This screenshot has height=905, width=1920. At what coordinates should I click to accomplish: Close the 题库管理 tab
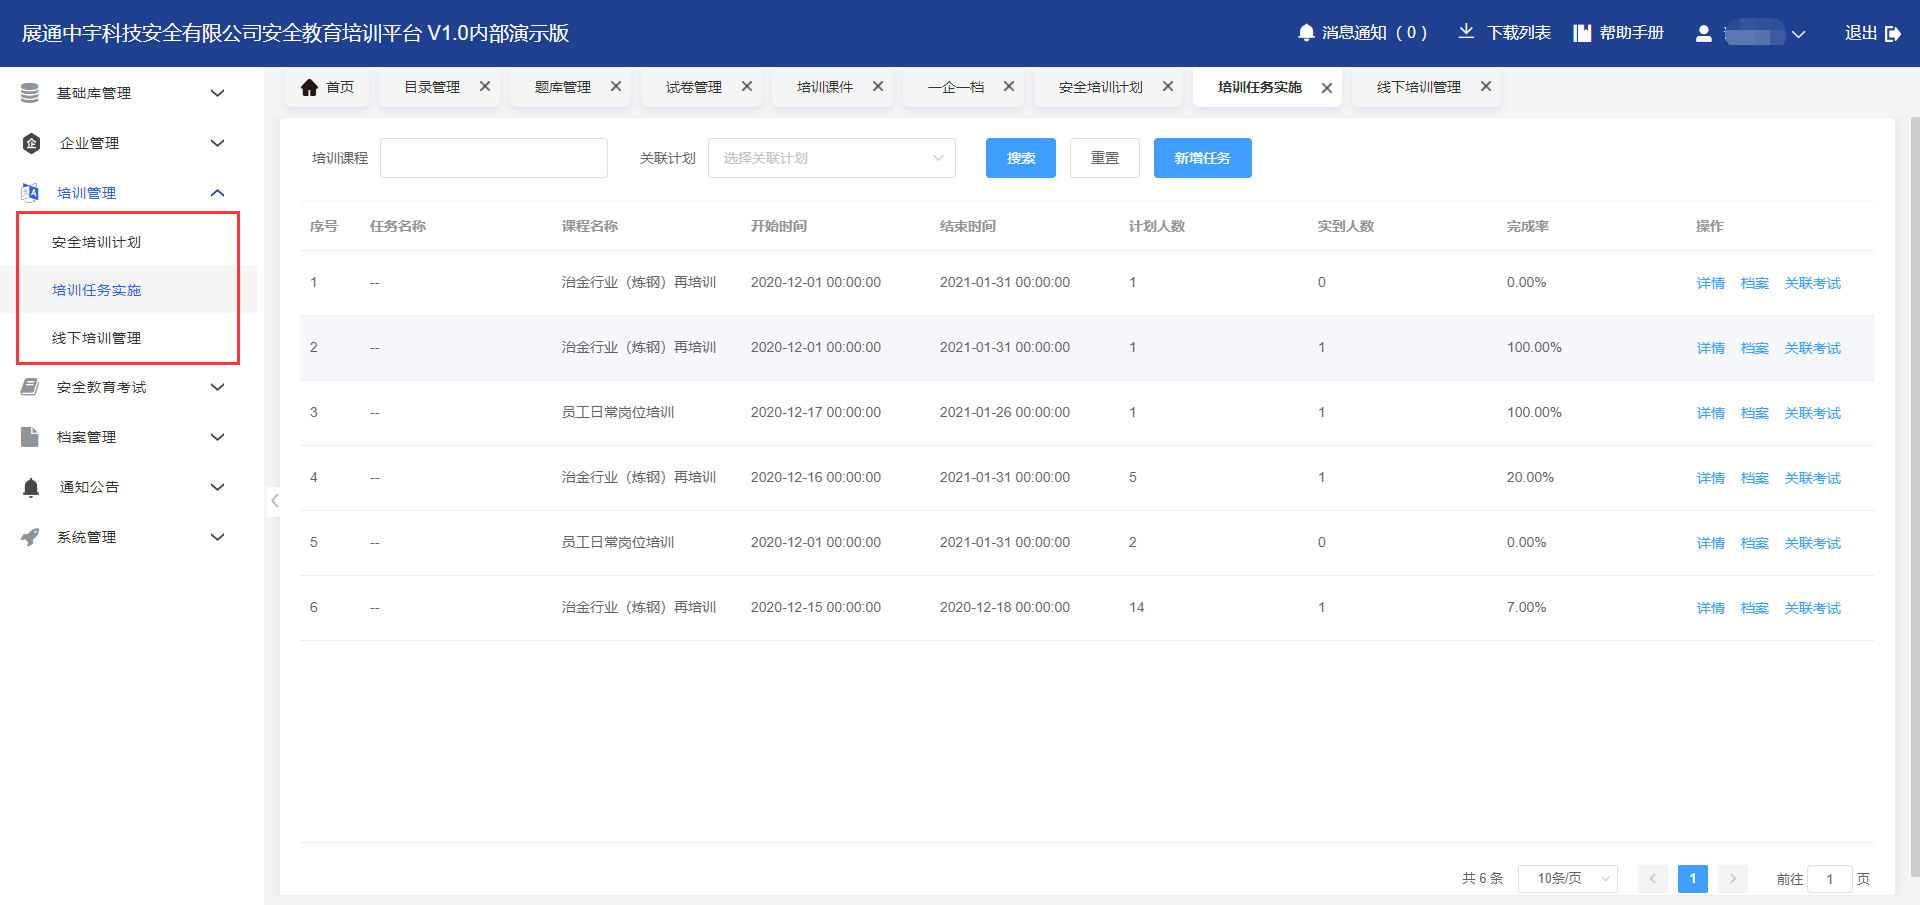click(x=616, y=86)
